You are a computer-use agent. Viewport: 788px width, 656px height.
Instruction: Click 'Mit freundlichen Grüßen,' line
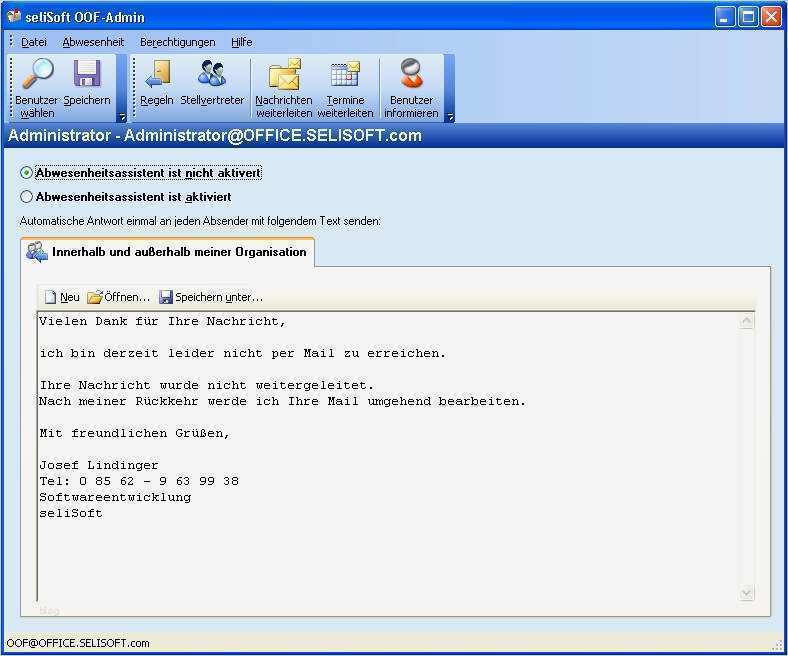[135, 433]
